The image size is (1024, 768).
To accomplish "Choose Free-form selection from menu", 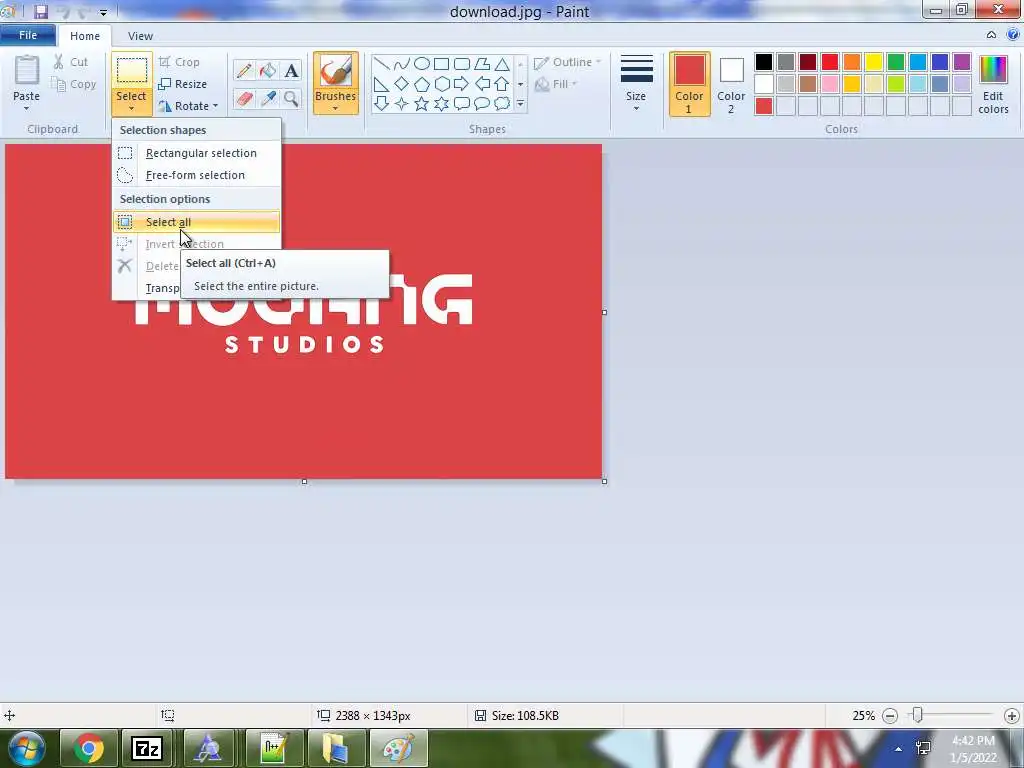I will 197,175.
